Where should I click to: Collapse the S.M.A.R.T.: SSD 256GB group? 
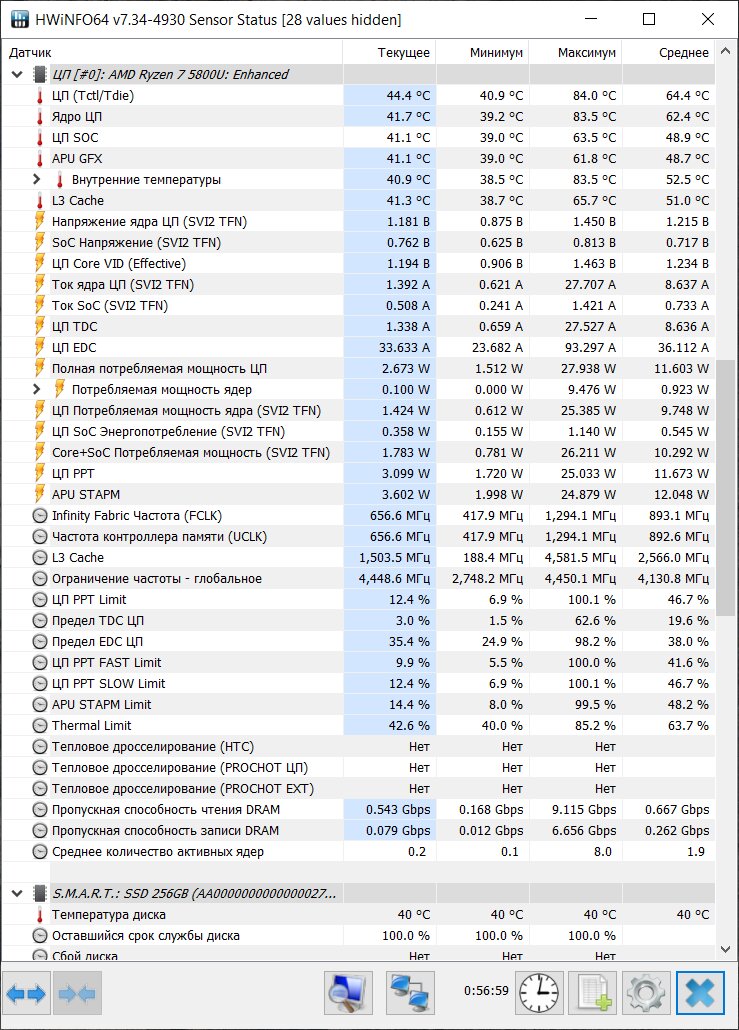[x=17, y=893]
